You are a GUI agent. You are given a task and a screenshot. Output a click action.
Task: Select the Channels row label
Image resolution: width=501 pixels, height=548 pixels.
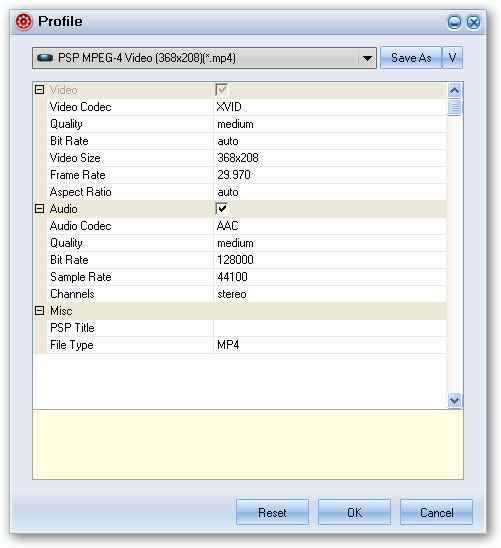(x=72, y=294)
